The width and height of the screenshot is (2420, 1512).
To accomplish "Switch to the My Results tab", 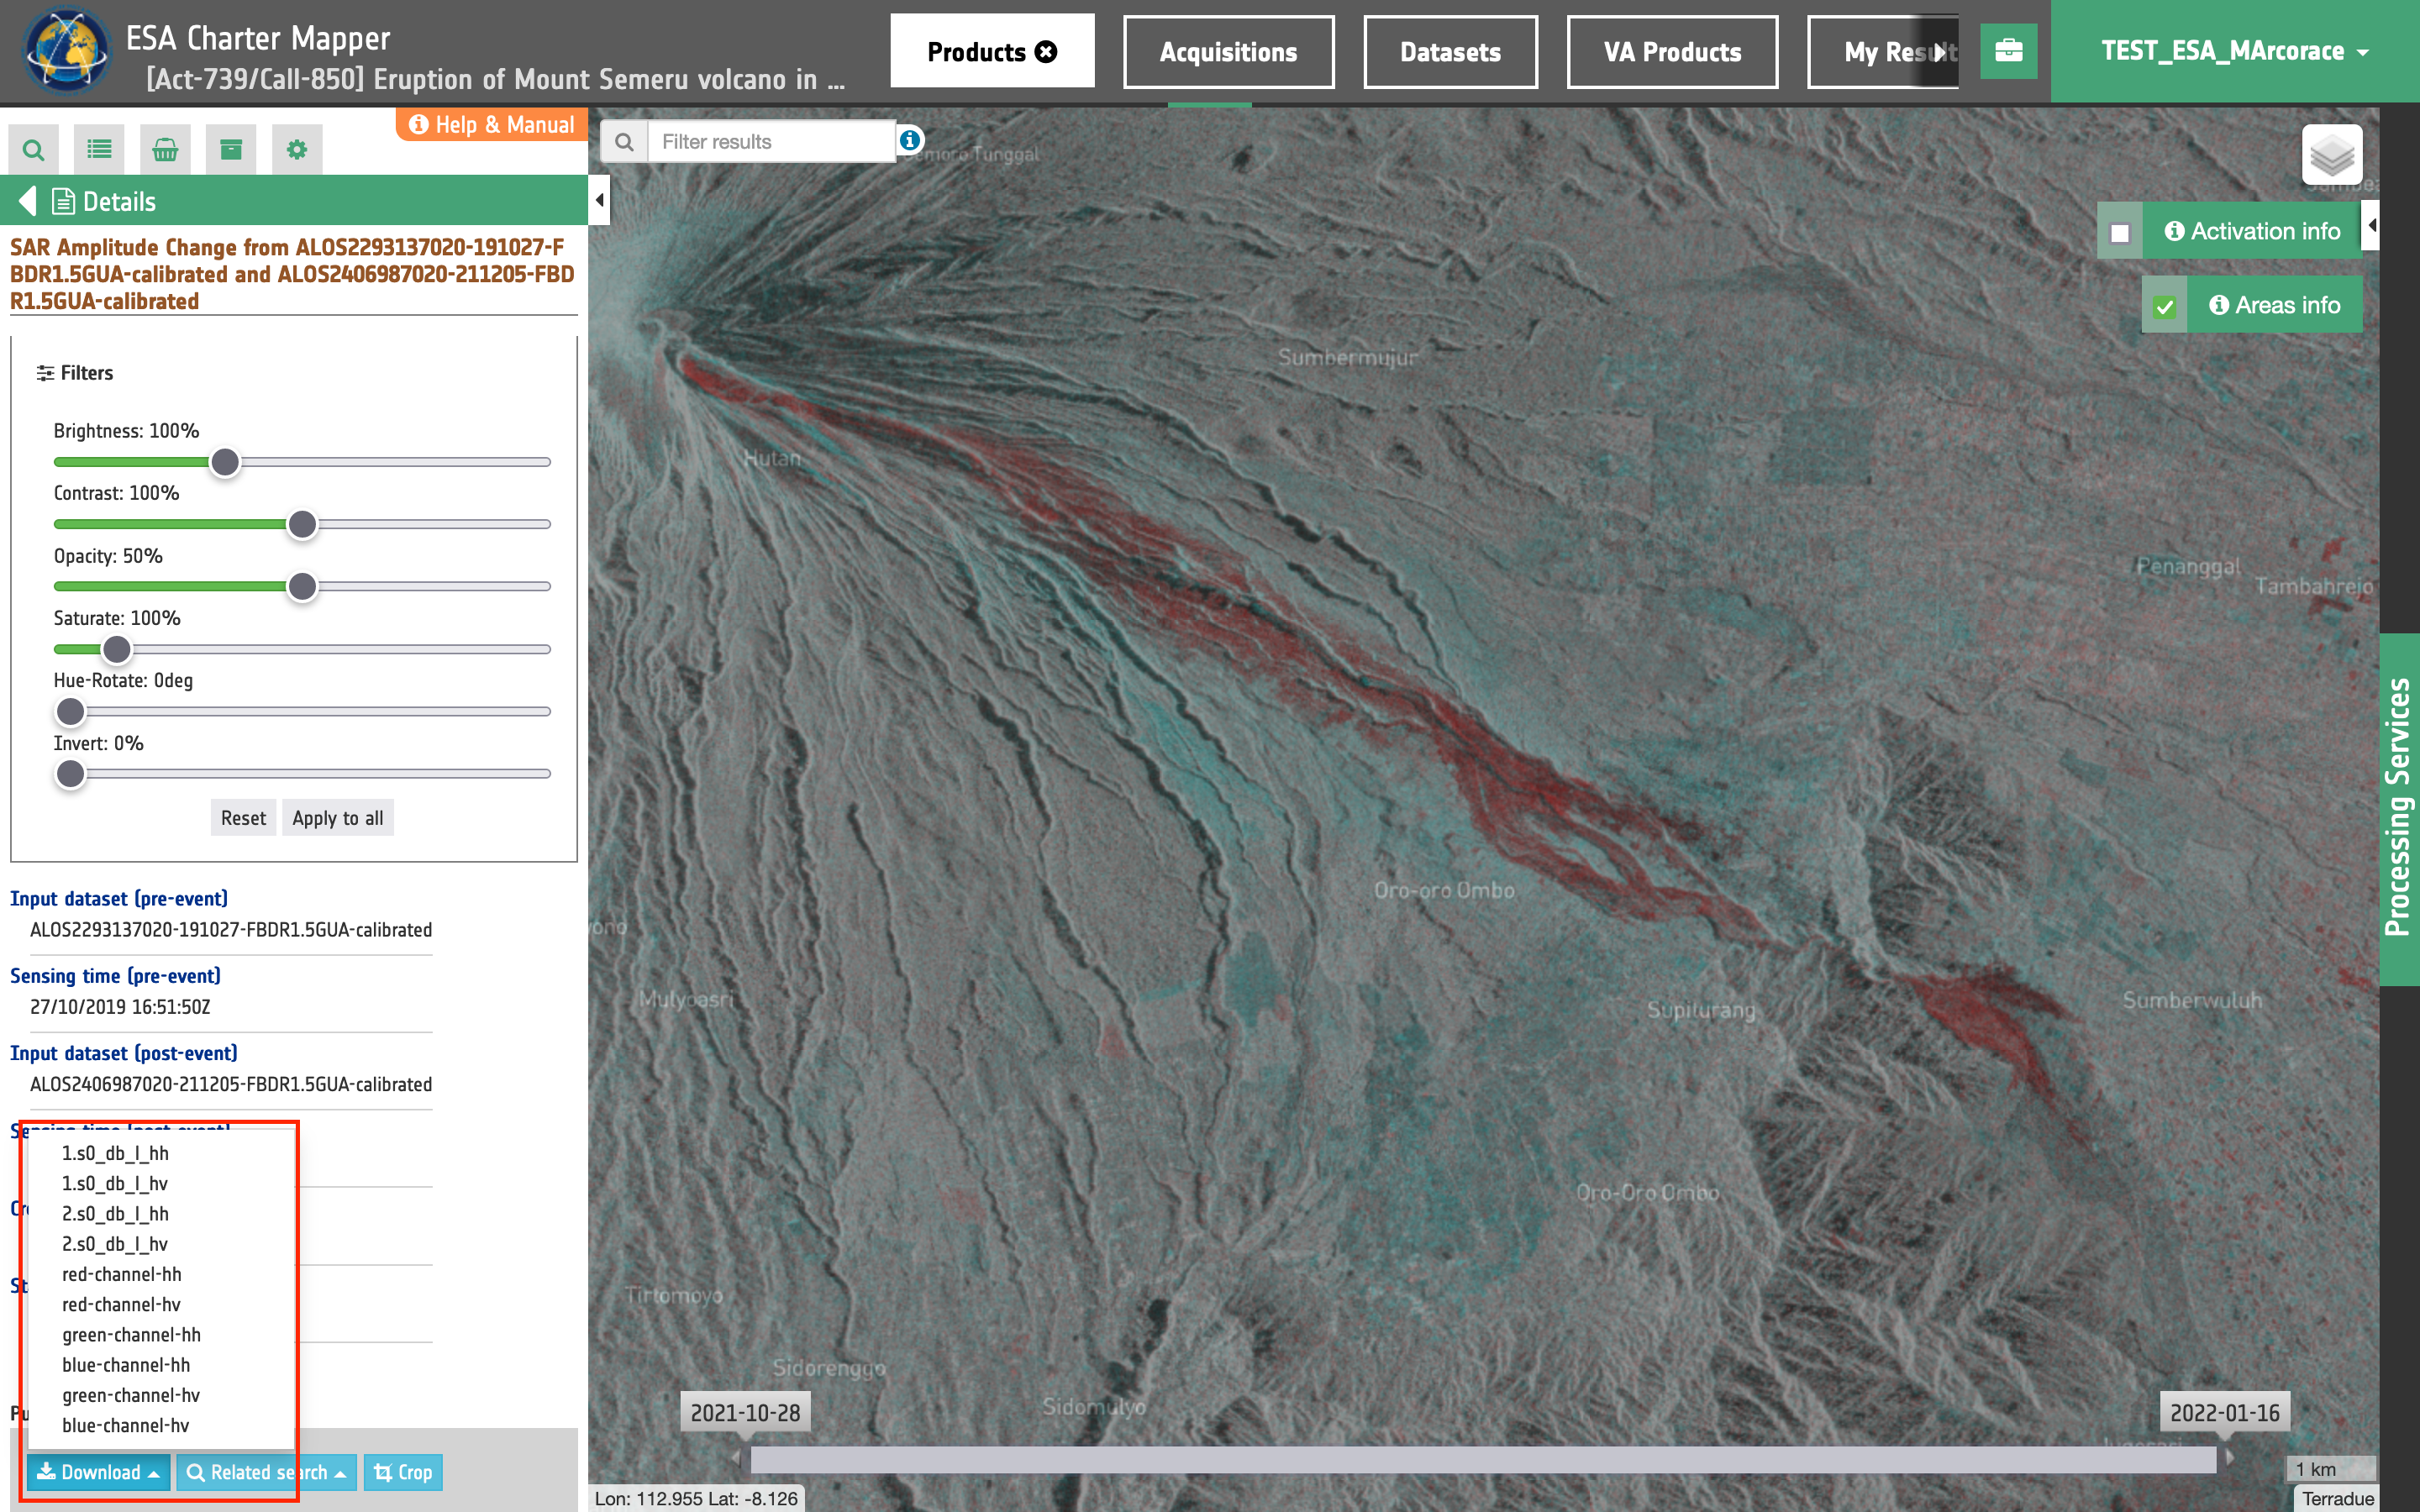I will (1883, 52).
